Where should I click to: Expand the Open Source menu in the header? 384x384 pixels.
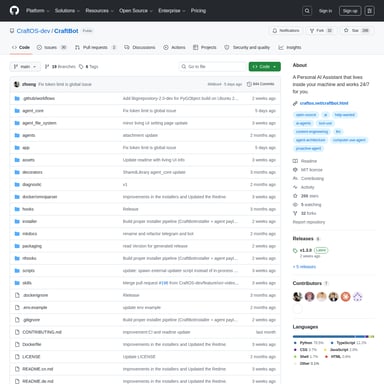tap(136, 11)
